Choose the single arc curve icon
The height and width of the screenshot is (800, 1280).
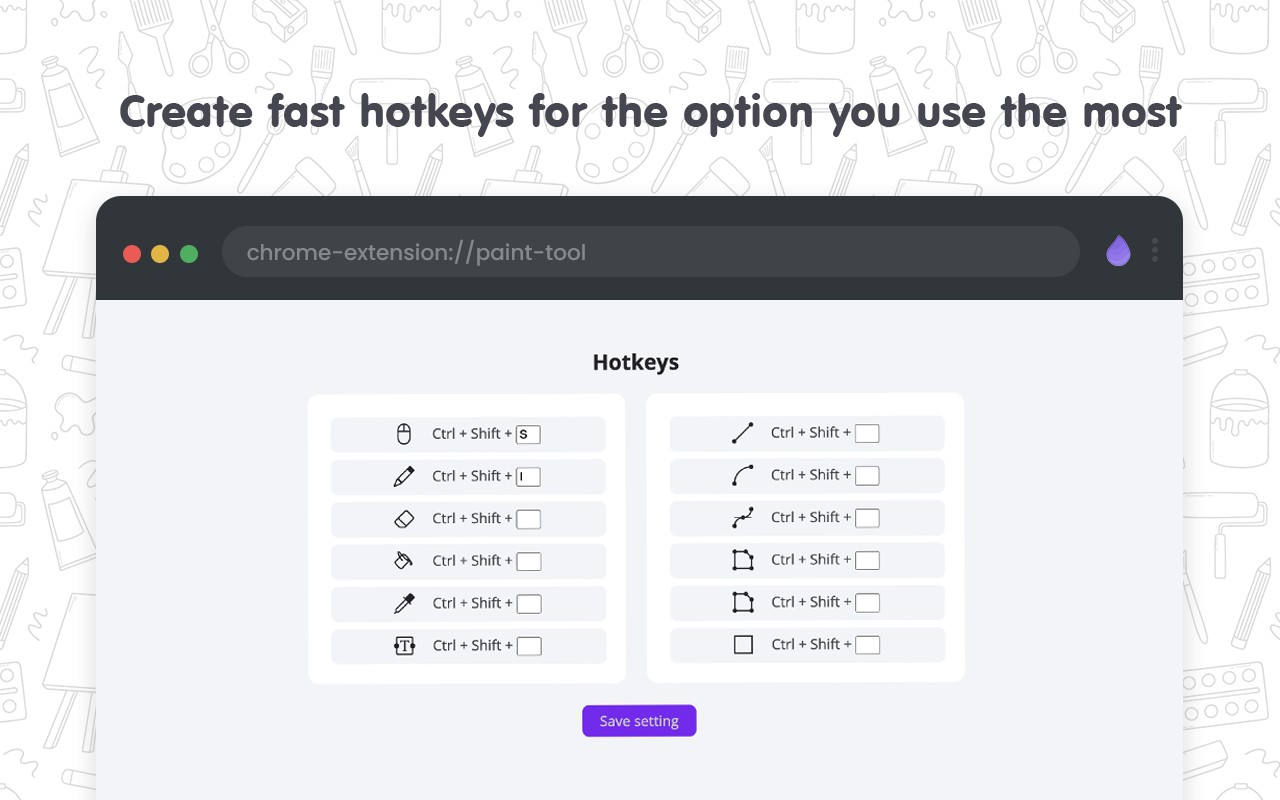pos(742,475)
